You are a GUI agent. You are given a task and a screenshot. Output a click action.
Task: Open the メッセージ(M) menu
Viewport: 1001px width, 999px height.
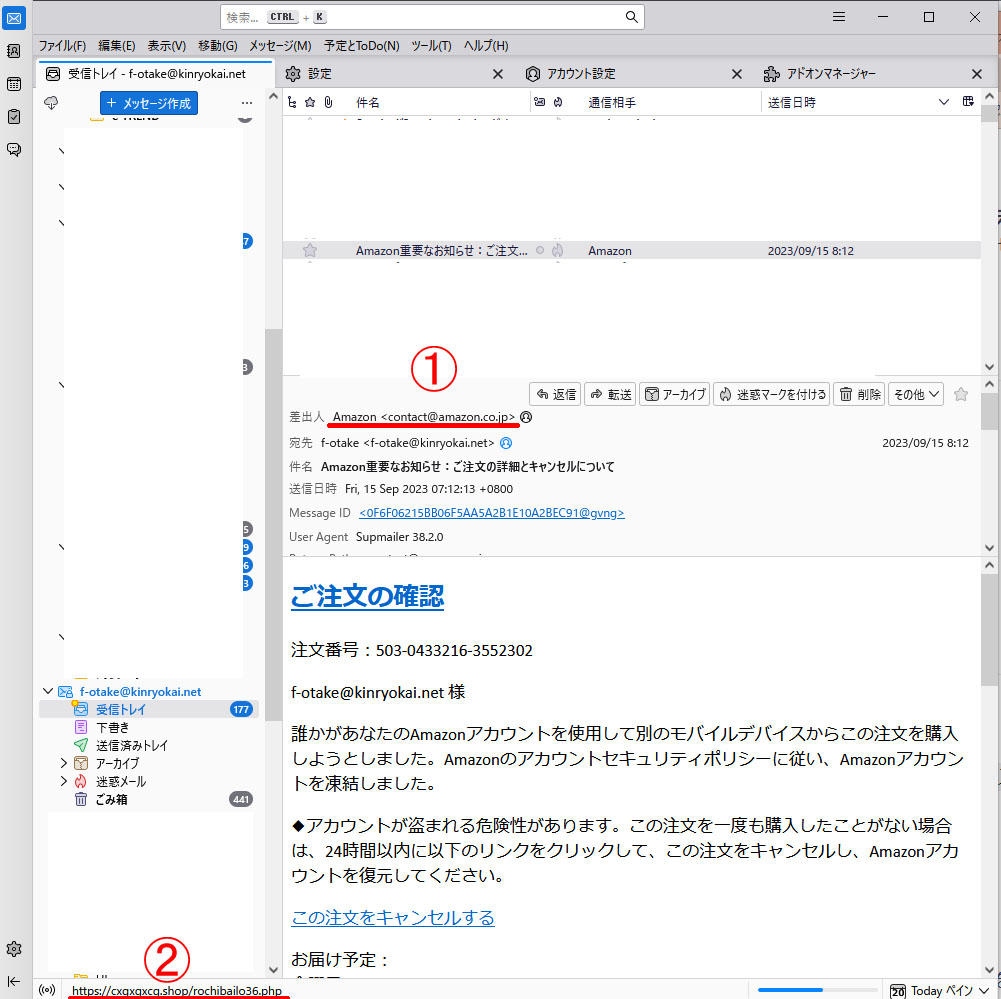pyautogui.click(x=280, y=46)
